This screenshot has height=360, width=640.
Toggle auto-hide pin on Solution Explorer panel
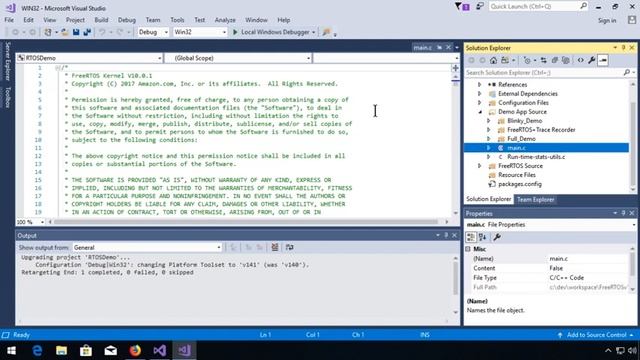pyautogui.click(x=623, y=48)
